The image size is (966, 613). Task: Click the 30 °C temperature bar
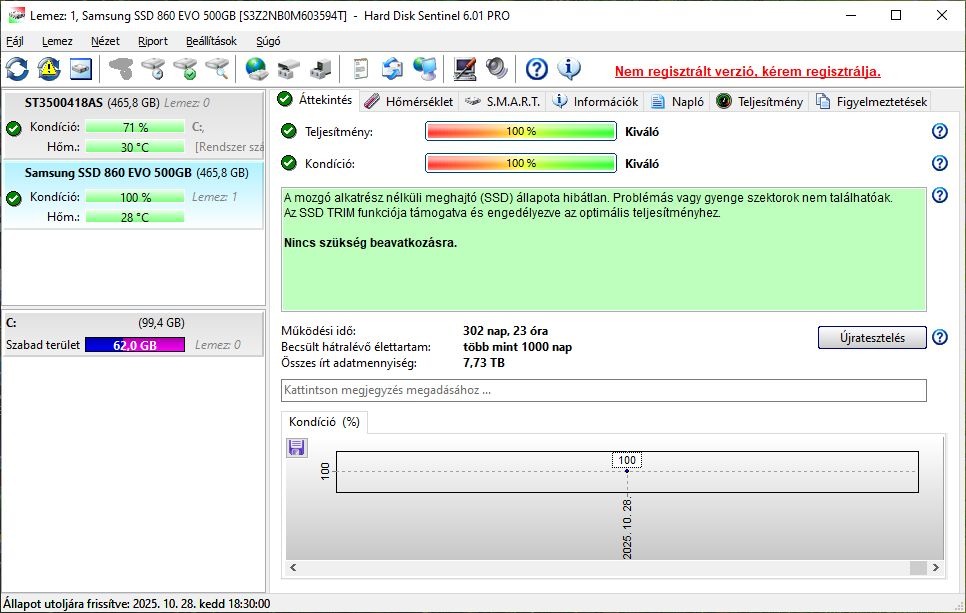coord(135,147)
